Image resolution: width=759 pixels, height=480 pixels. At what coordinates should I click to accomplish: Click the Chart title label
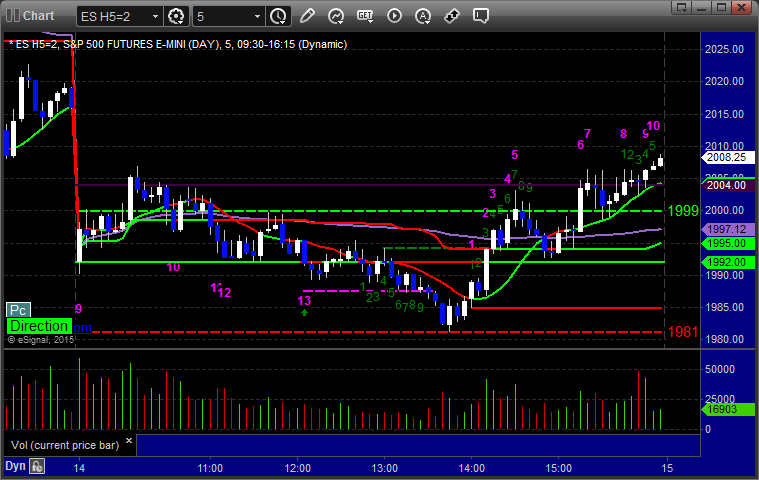pos(39,15)
